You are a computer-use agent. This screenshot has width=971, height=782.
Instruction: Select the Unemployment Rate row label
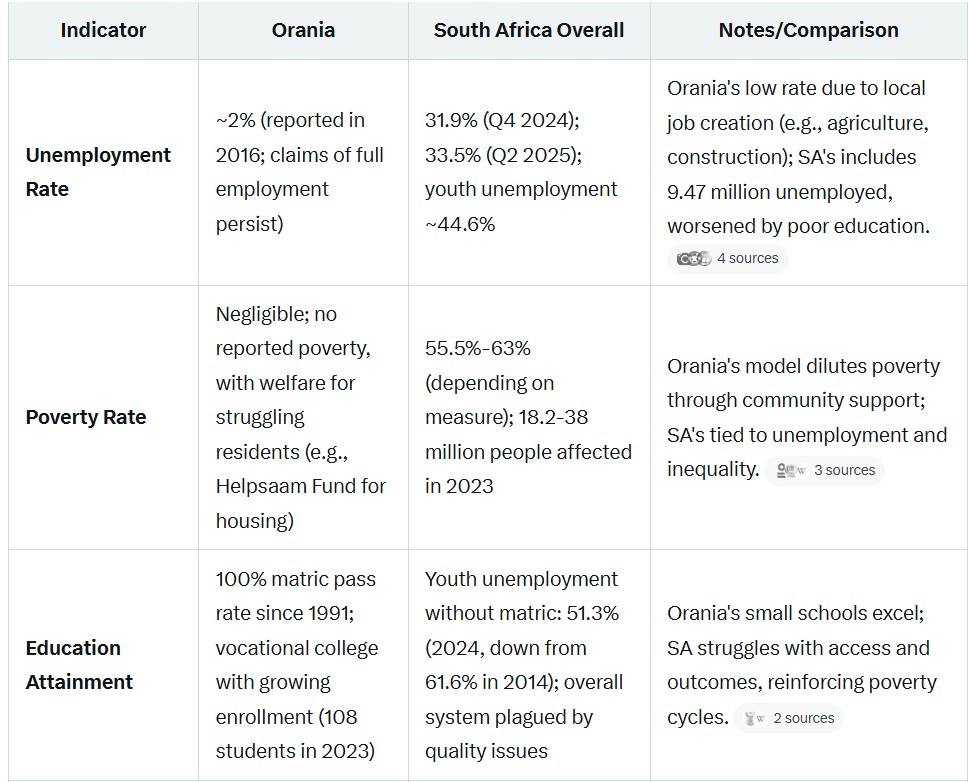click(x=98, y=172)
